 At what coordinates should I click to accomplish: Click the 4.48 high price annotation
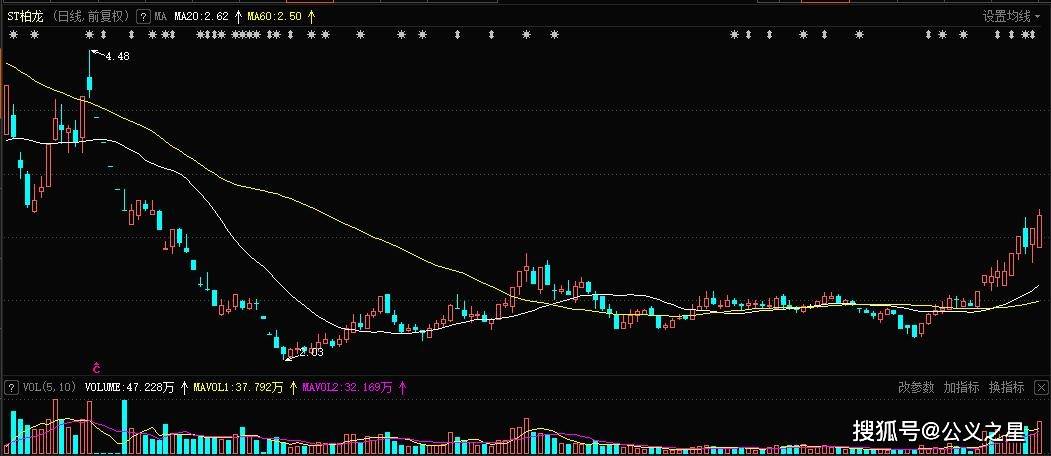[x=117, y=57]
